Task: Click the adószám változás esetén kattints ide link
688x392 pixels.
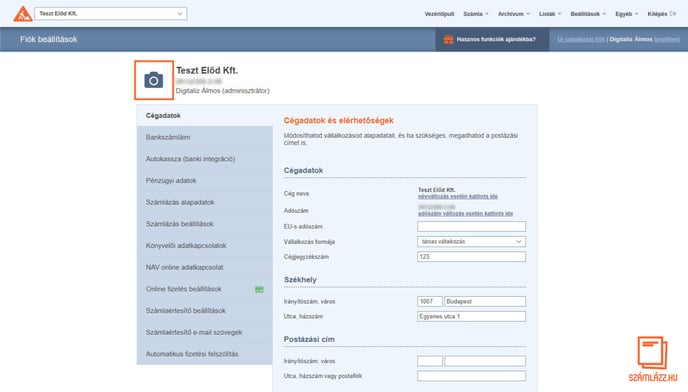Action: [465, 214]
